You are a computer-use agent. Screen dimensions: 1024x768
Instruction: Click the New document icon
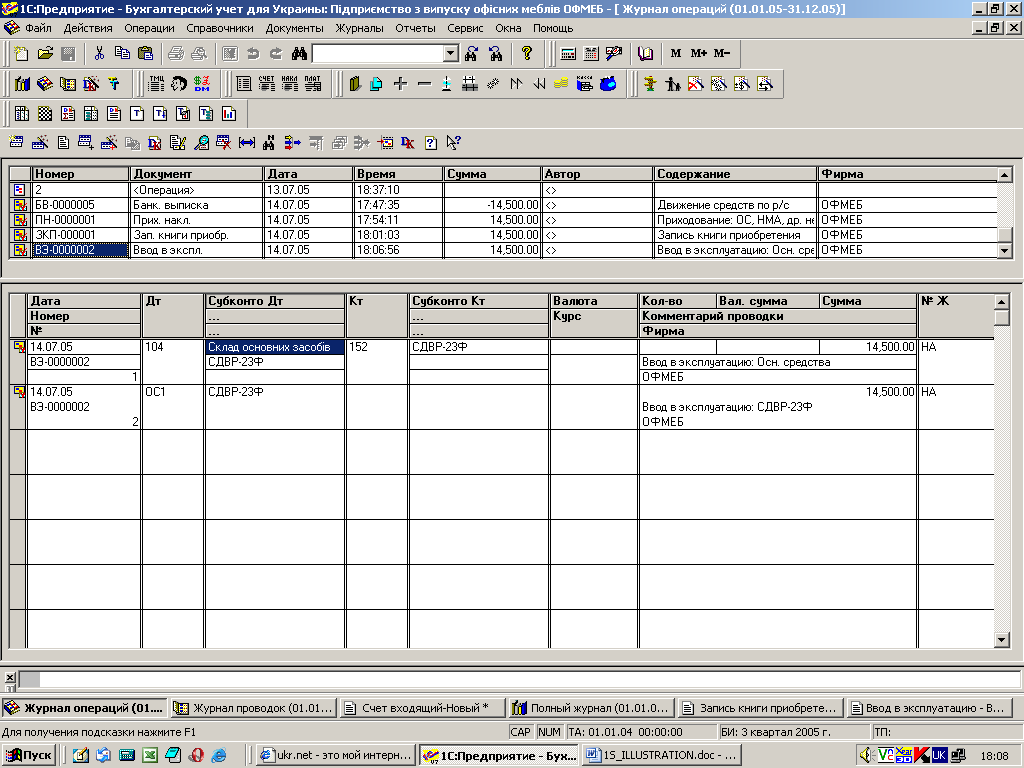[x=21, y=54]
